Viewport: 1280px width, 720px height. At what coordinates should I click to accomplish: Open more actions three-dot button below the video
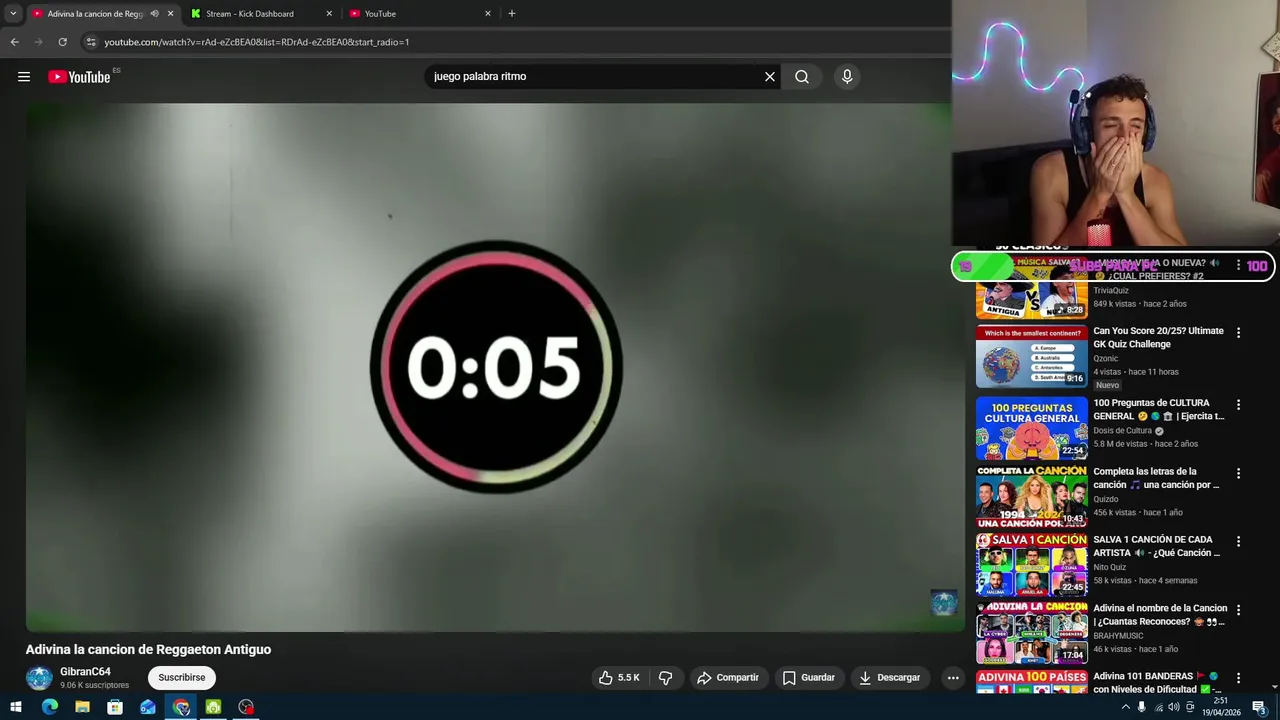[953, 678]
